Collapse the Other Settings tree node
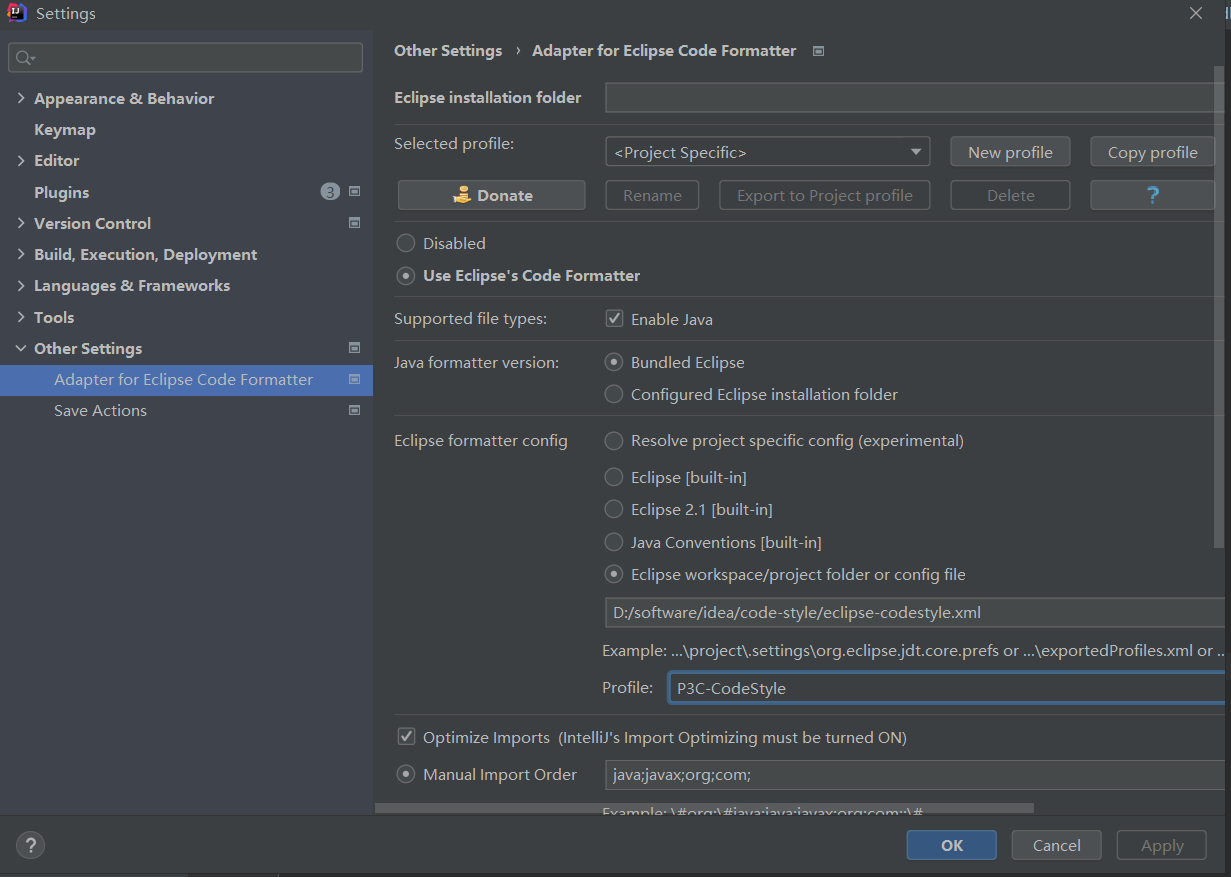 point(22,348)
